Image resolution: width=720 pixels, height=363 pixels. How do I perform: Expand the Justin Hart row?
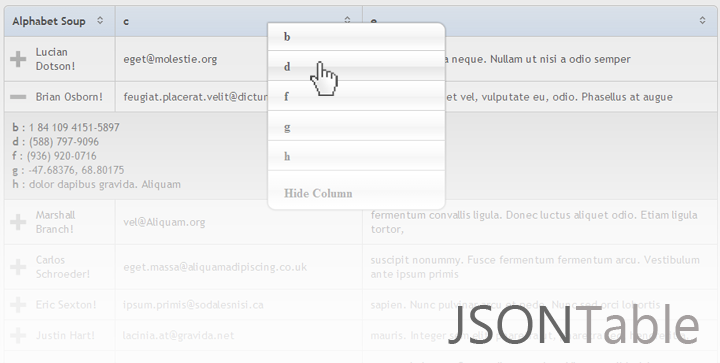pos(18,335)
